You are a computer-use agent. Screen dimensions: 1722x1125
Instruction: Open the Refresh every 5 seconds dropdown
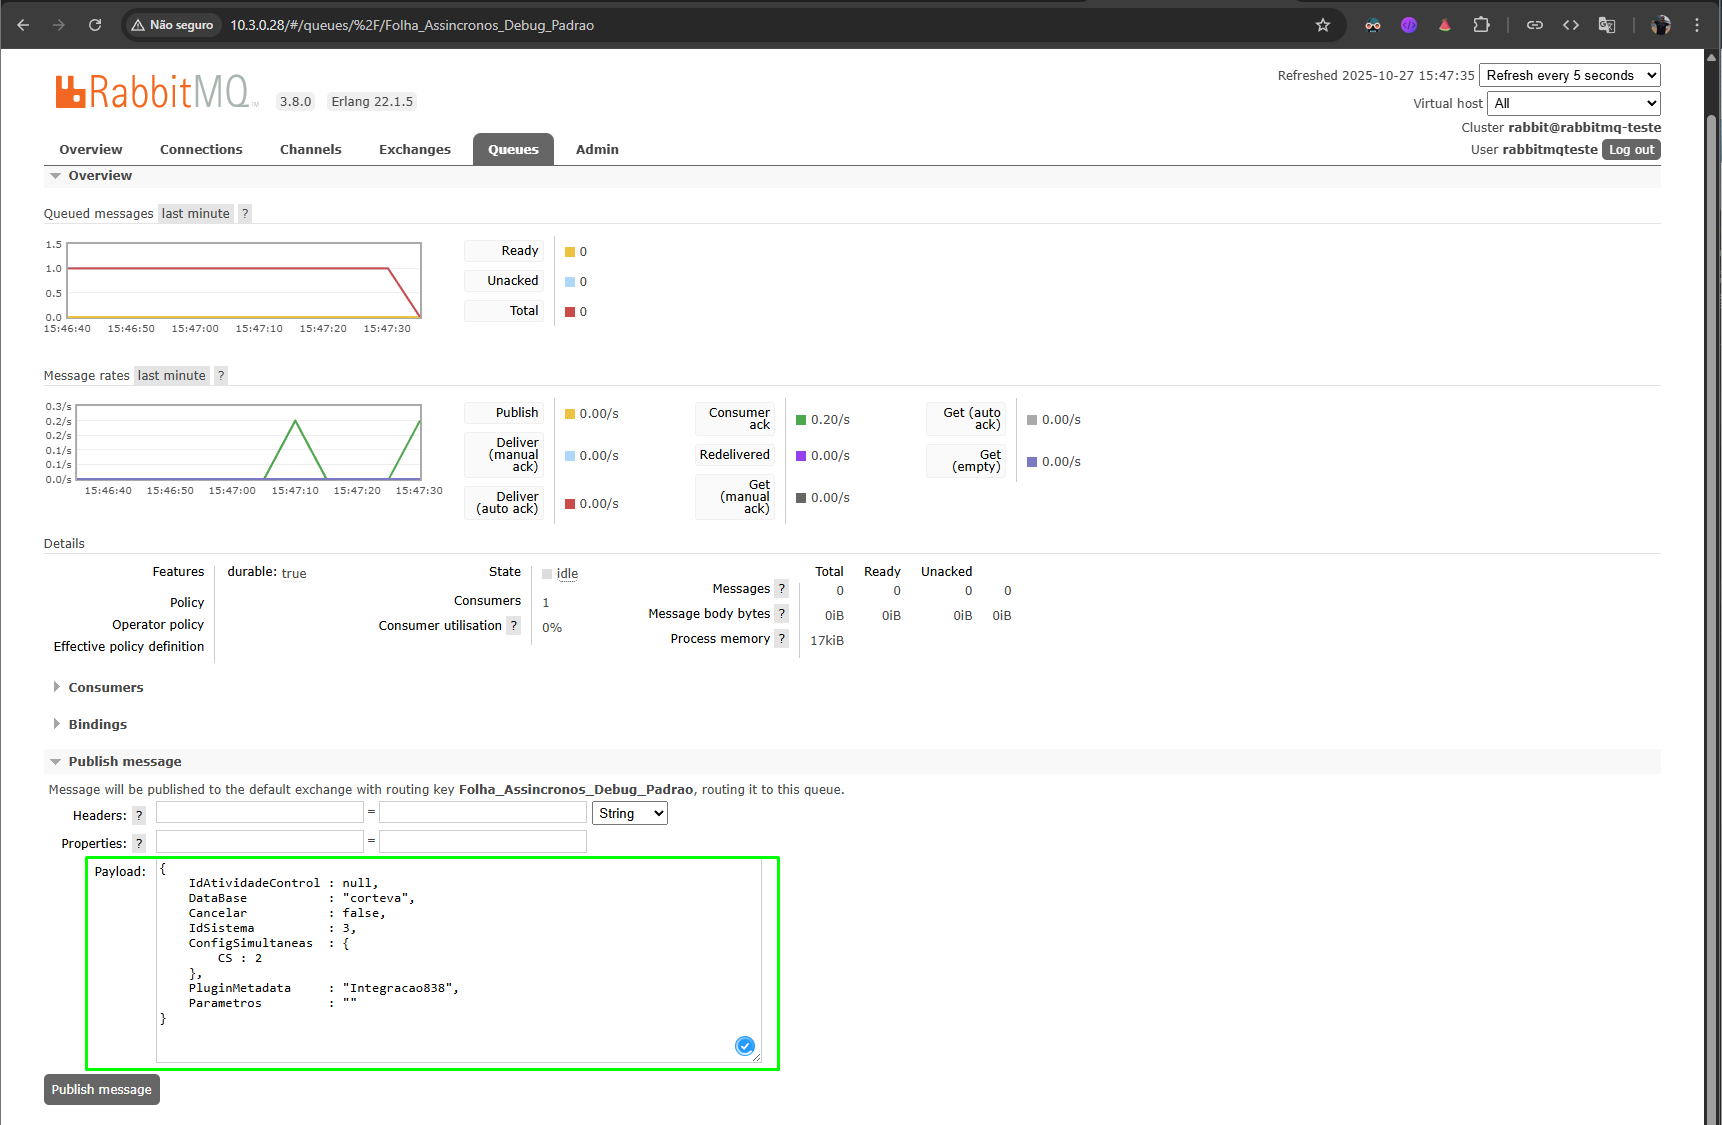pos(1570,75)
